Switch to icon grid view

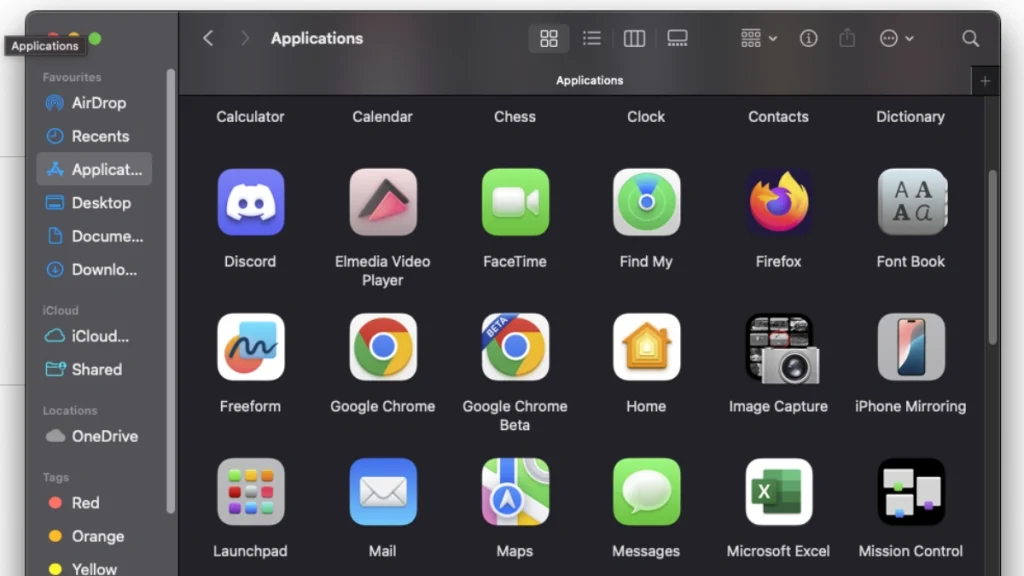[x=549, y=38]
